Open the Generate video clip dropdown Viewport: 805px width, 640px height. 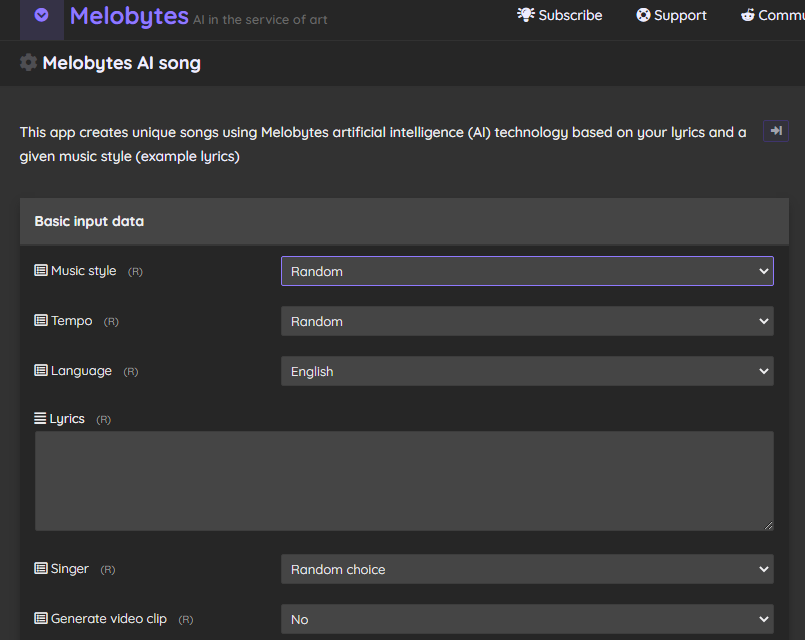coord(527,619)
